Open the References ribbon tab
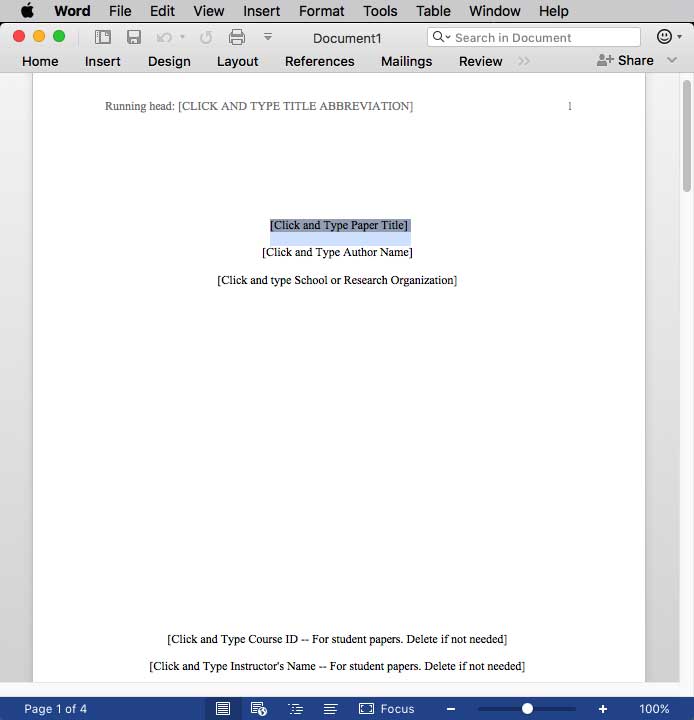This screenshot has height=720, width=694. point(319,61)
